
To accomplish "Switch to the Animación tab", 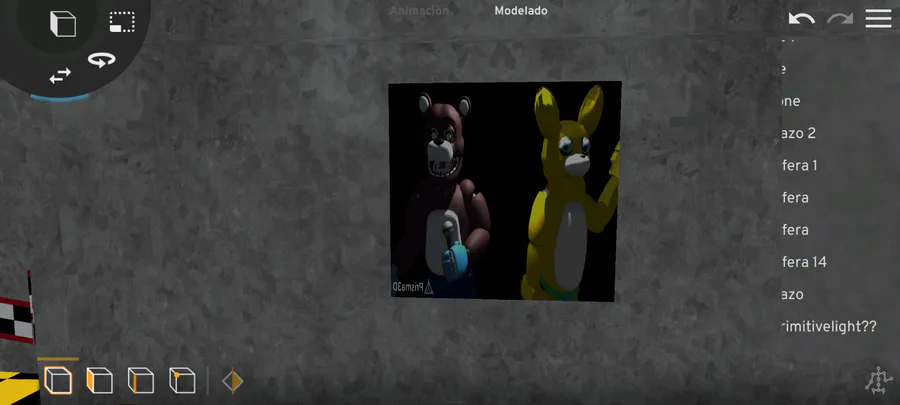I will [x=419, y=11].
